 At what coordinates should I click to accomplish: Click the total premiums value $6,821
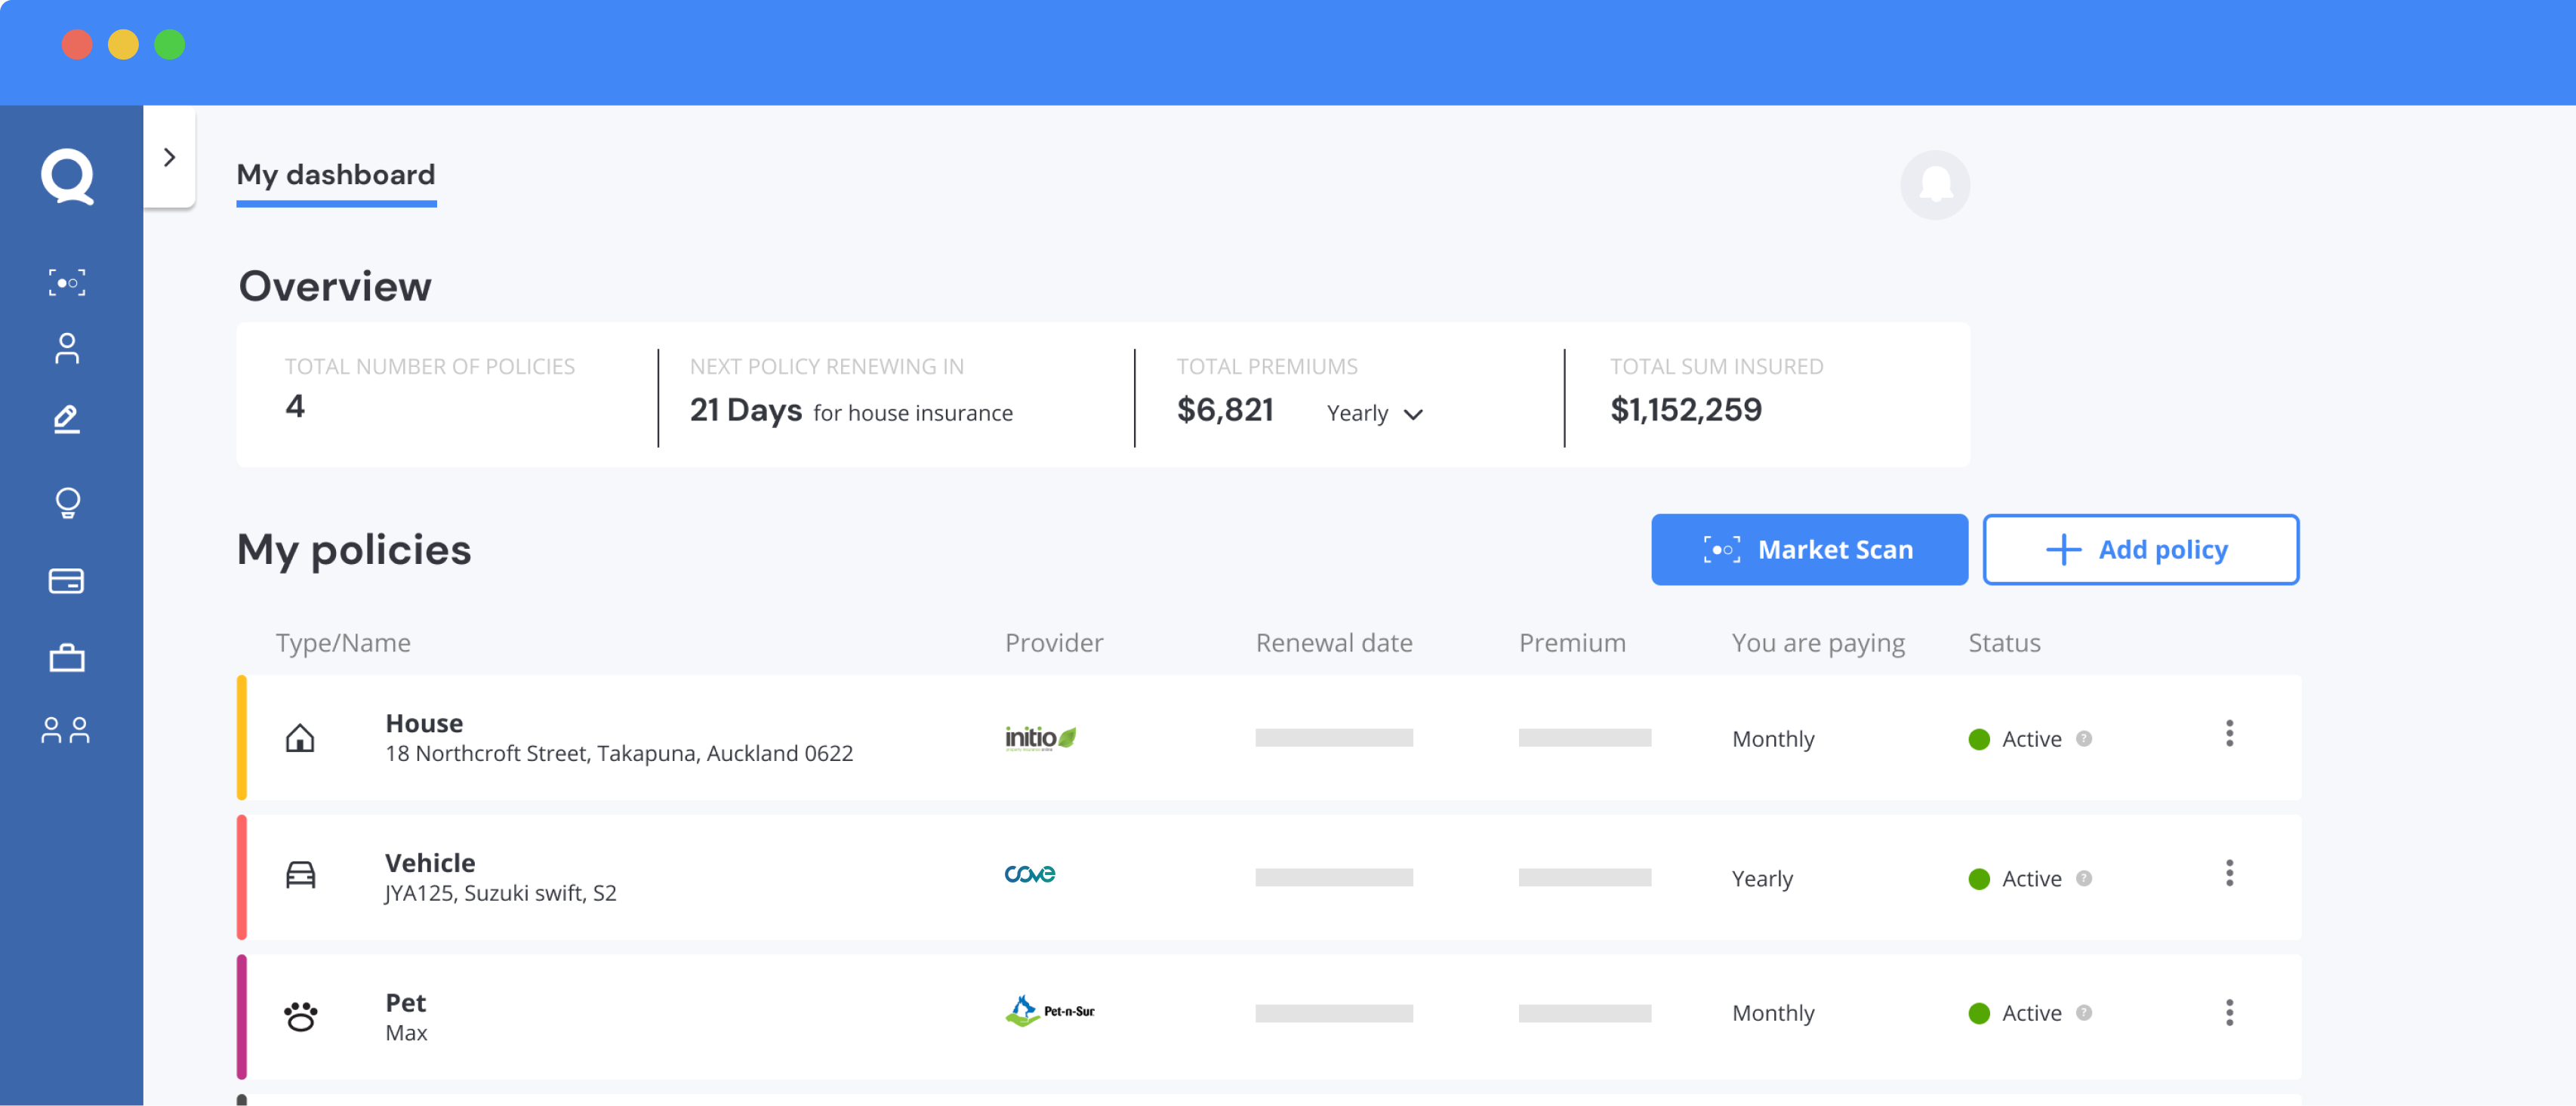1225,410
